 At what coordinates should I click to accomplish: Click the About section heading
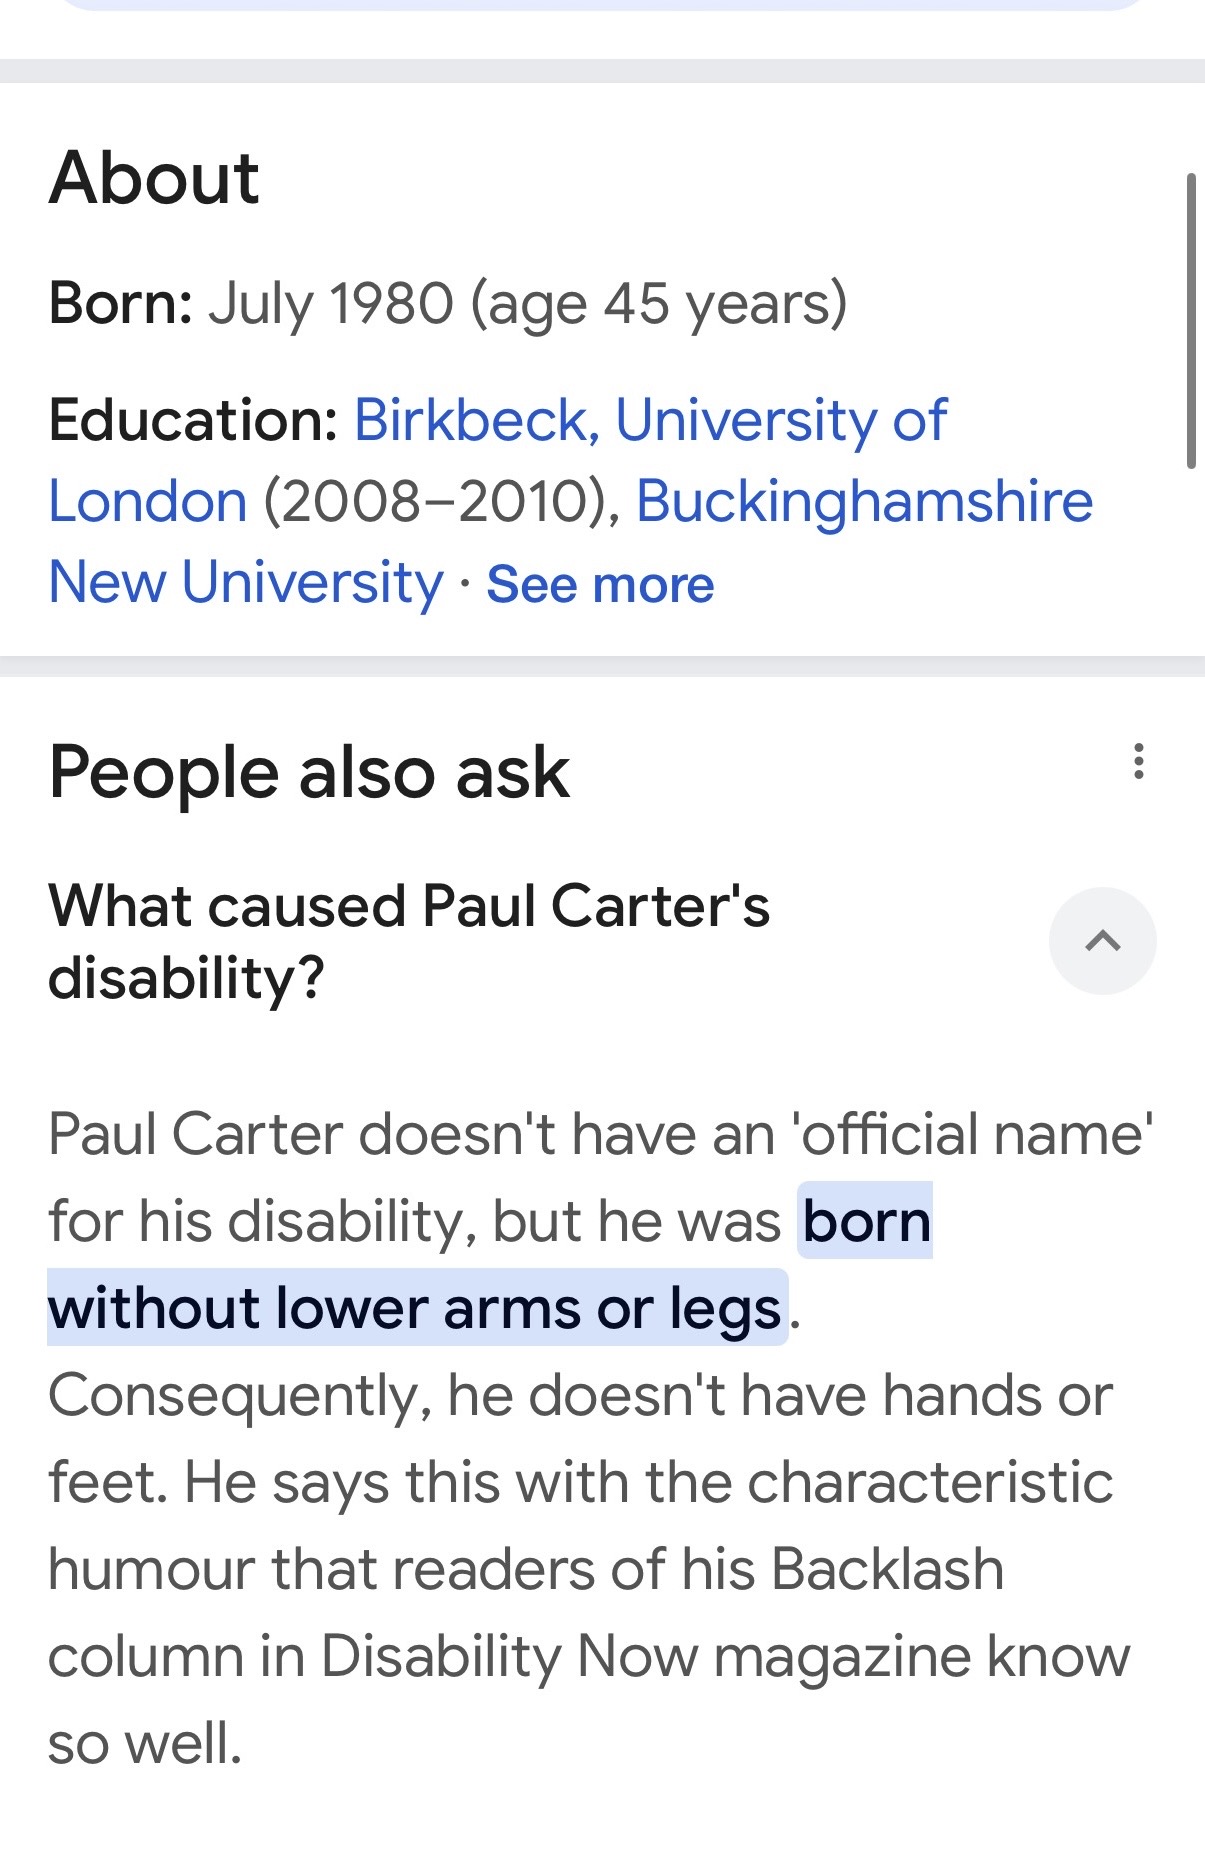point(154,179)
